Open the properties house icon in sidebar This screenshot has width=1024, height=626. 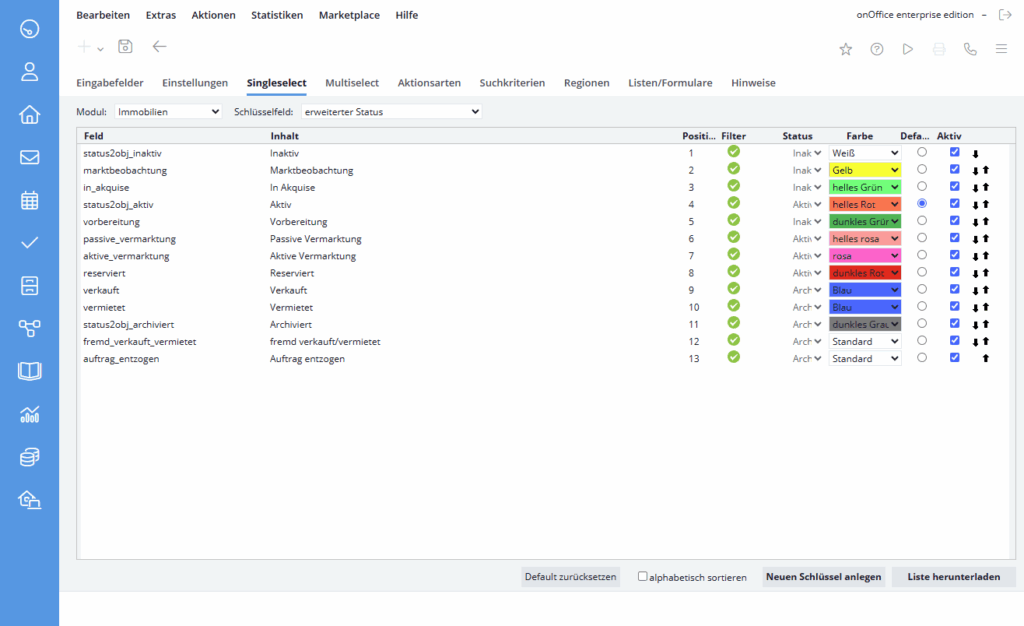point(29,114)
